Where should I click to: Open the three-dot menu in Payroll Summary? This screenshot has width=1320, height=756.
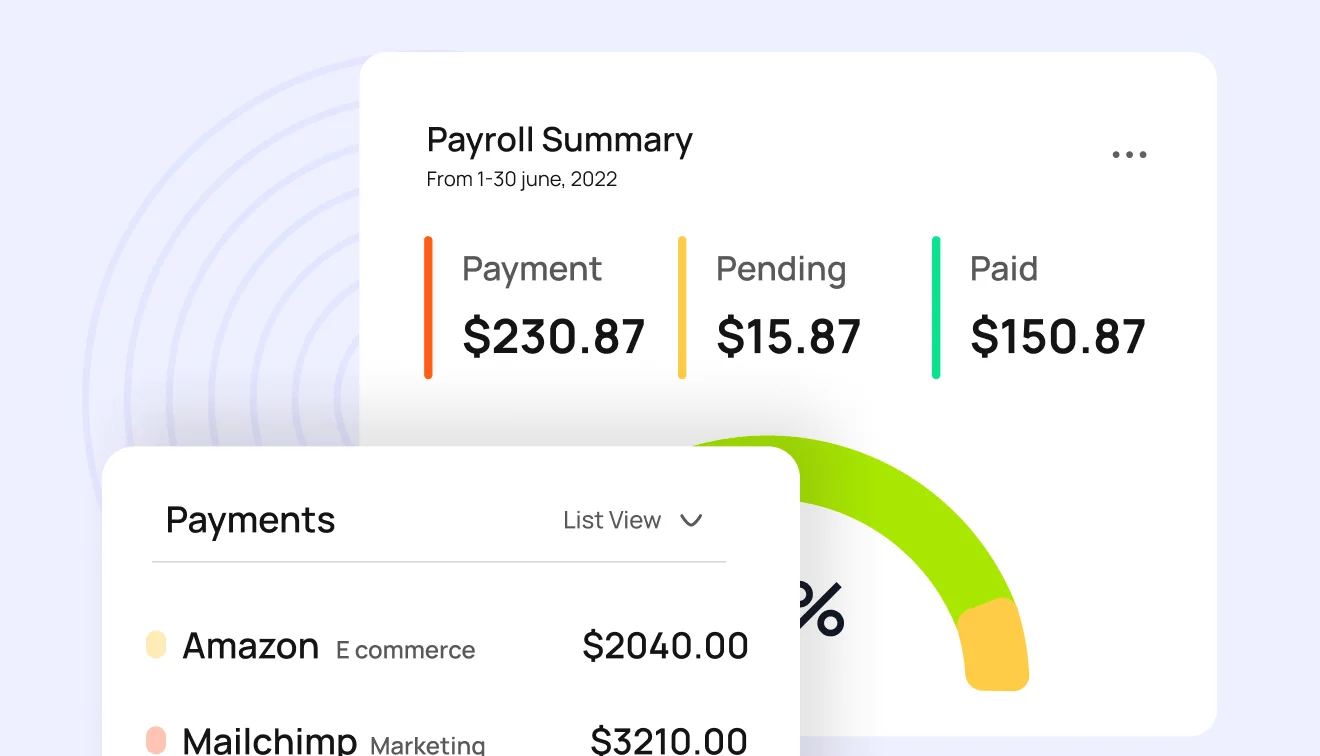(1129, 155)
